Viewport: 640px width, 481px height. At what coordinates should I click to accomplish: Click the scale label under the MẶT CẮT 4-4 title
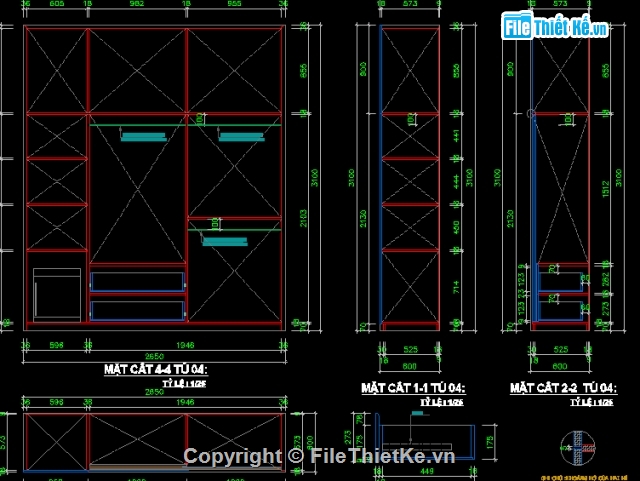(x=184, y=384)
